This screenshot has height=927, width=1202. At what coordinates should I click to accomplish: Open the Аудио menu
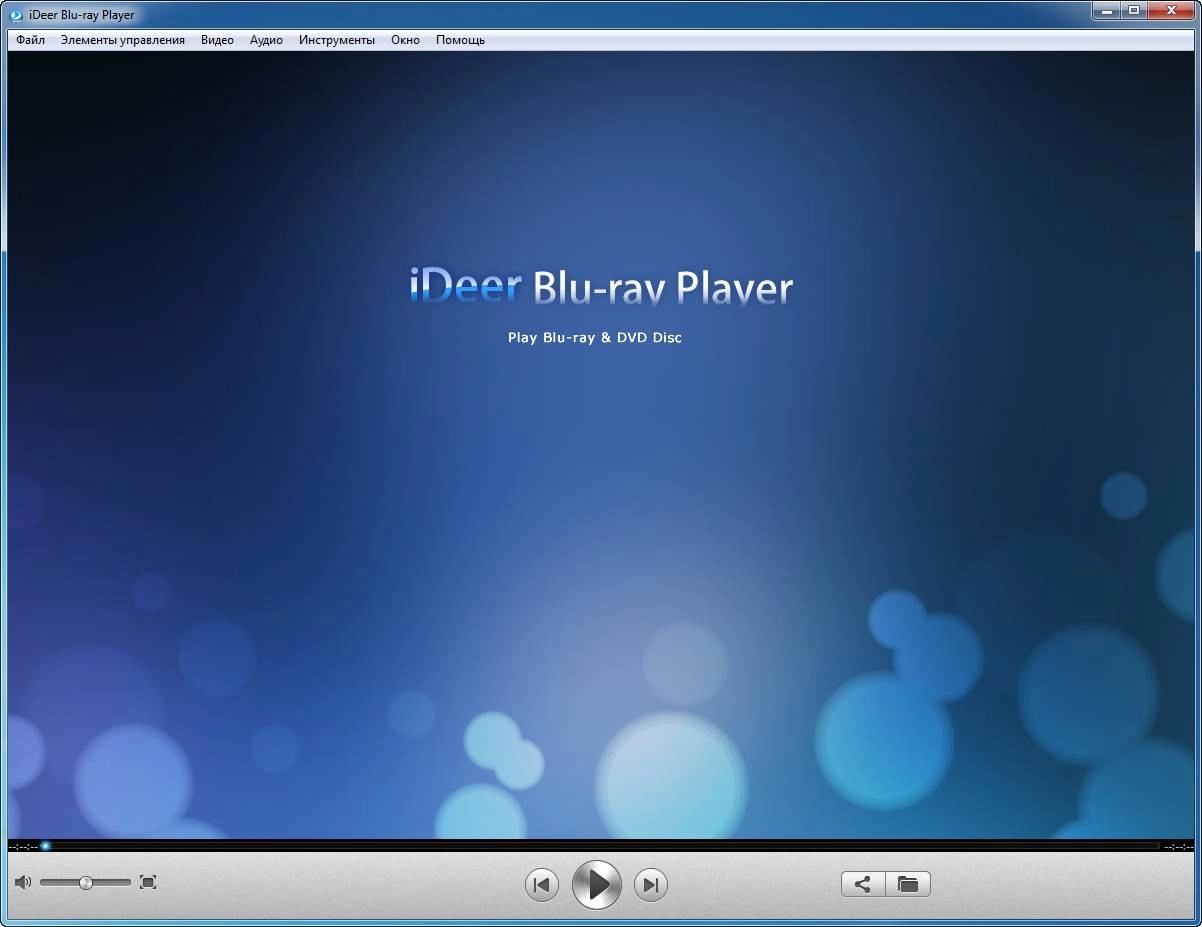266,40
